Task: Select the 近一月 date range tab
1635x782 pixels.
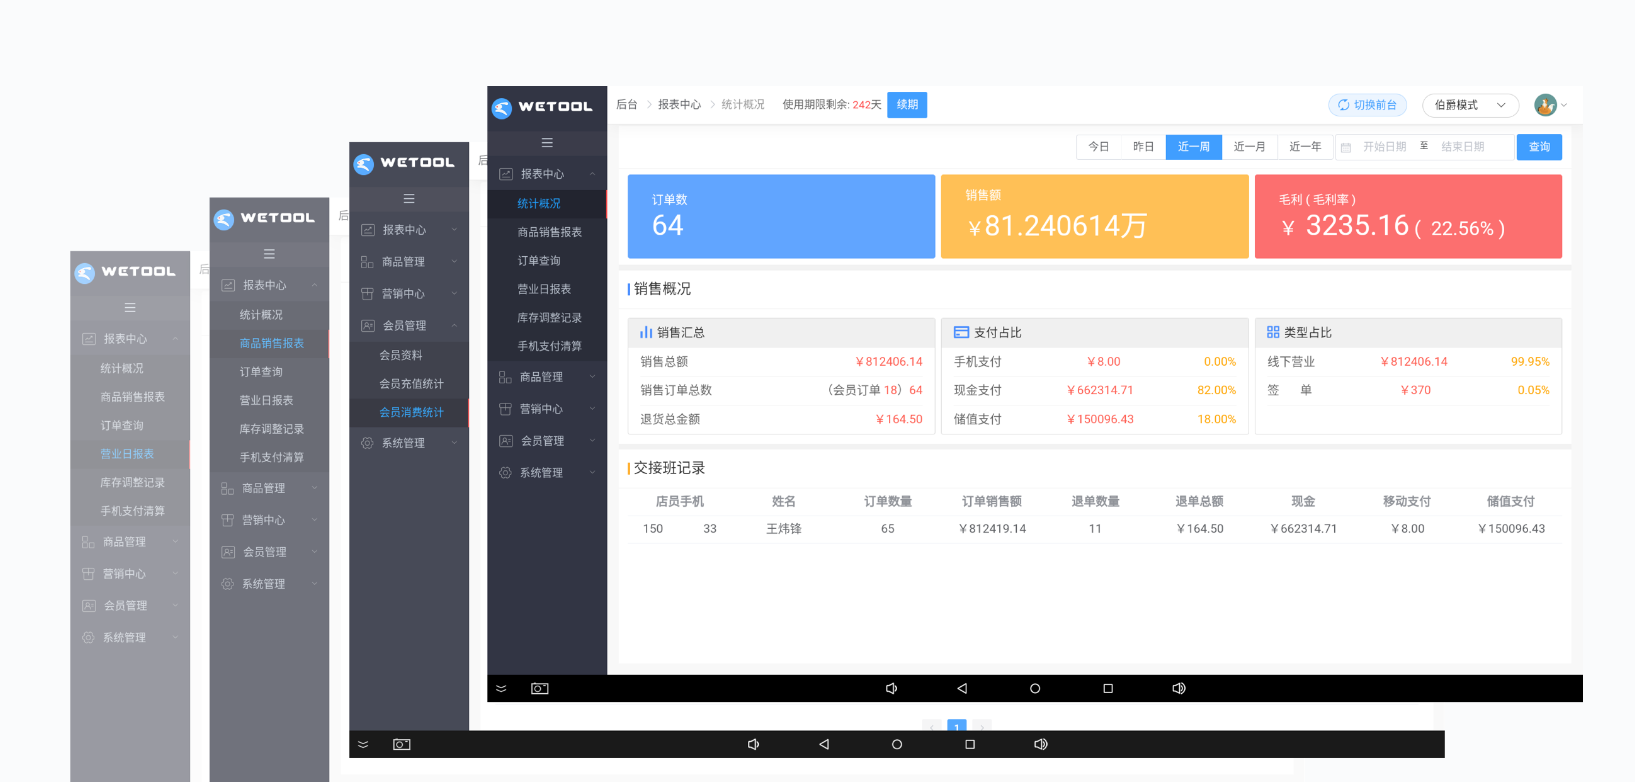Action: click(1249, 147)
